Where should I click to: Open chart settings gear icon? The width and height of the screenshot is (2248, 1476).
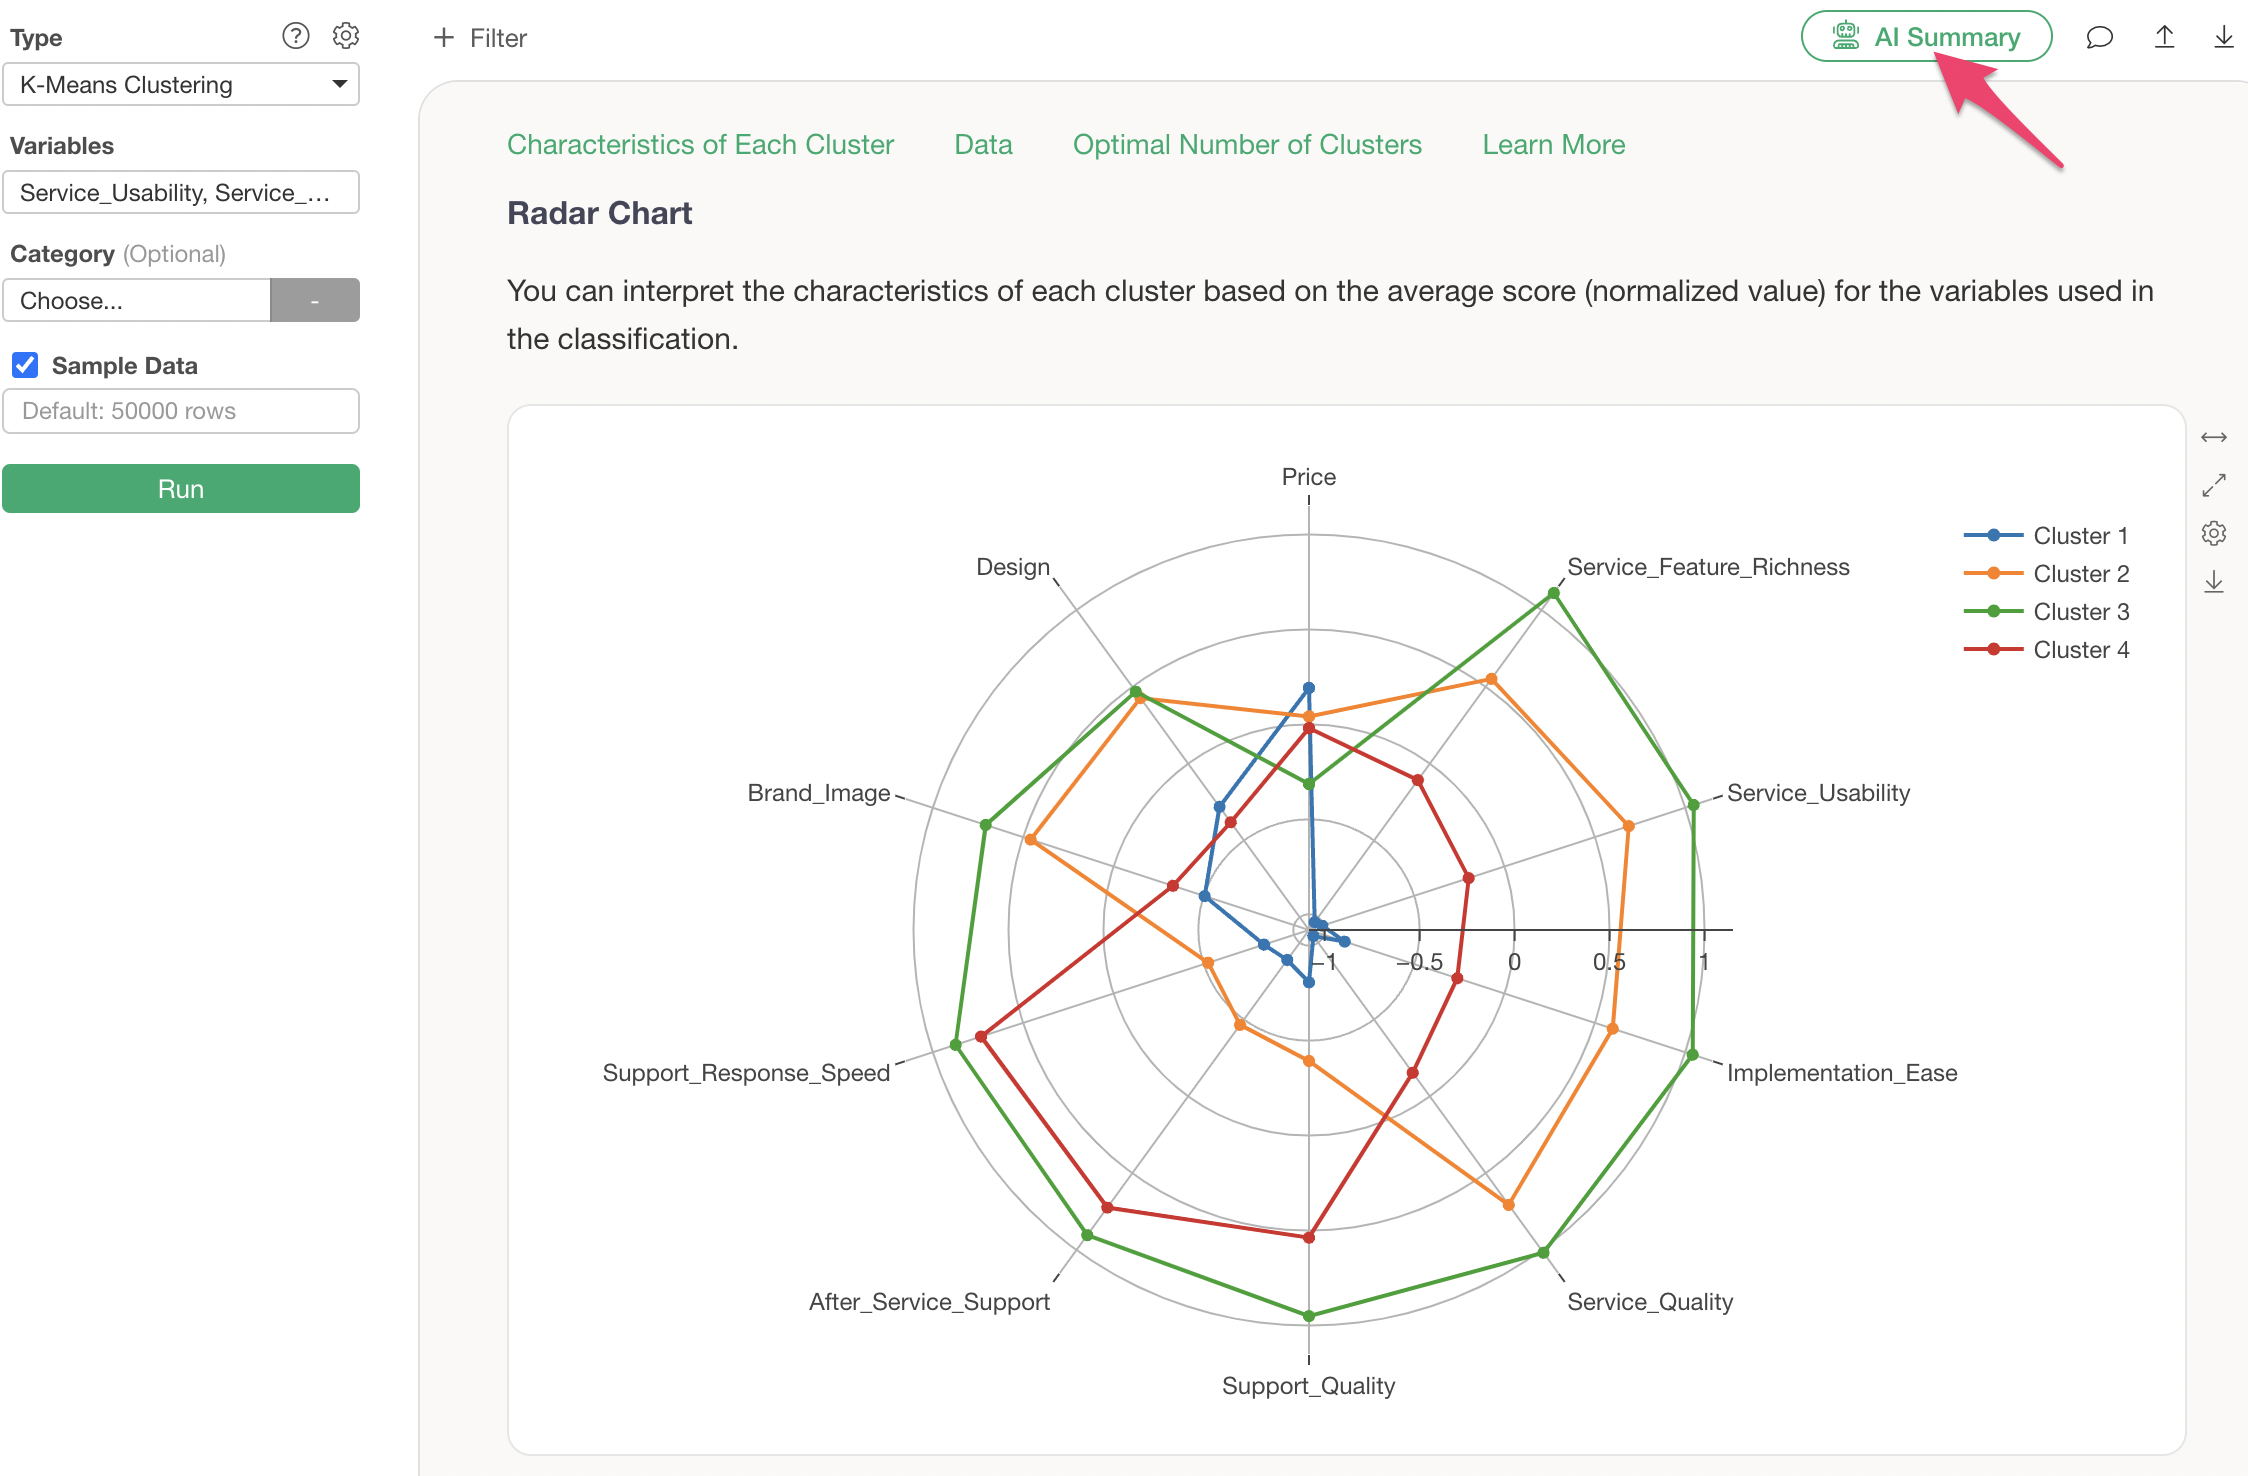[x=2213, y=533]
